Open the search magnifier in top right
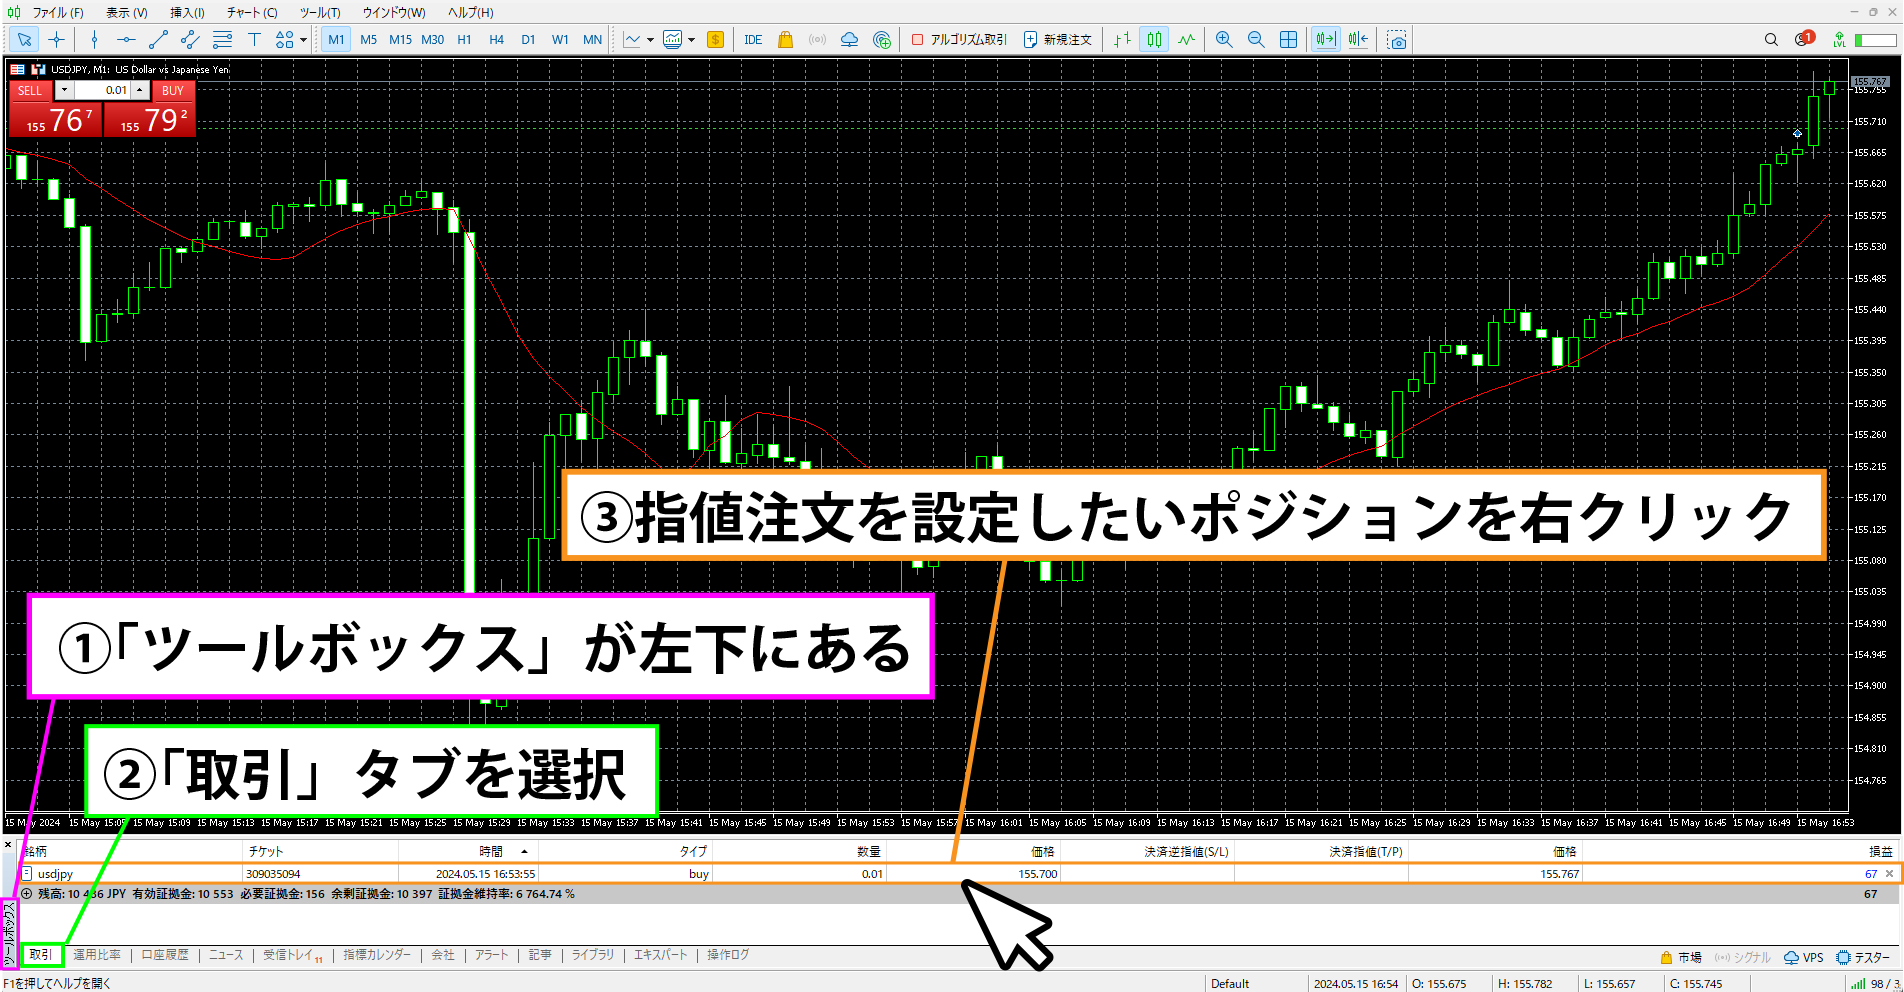The height and width of the screenshot is (992, 1904). (1771, 40)
